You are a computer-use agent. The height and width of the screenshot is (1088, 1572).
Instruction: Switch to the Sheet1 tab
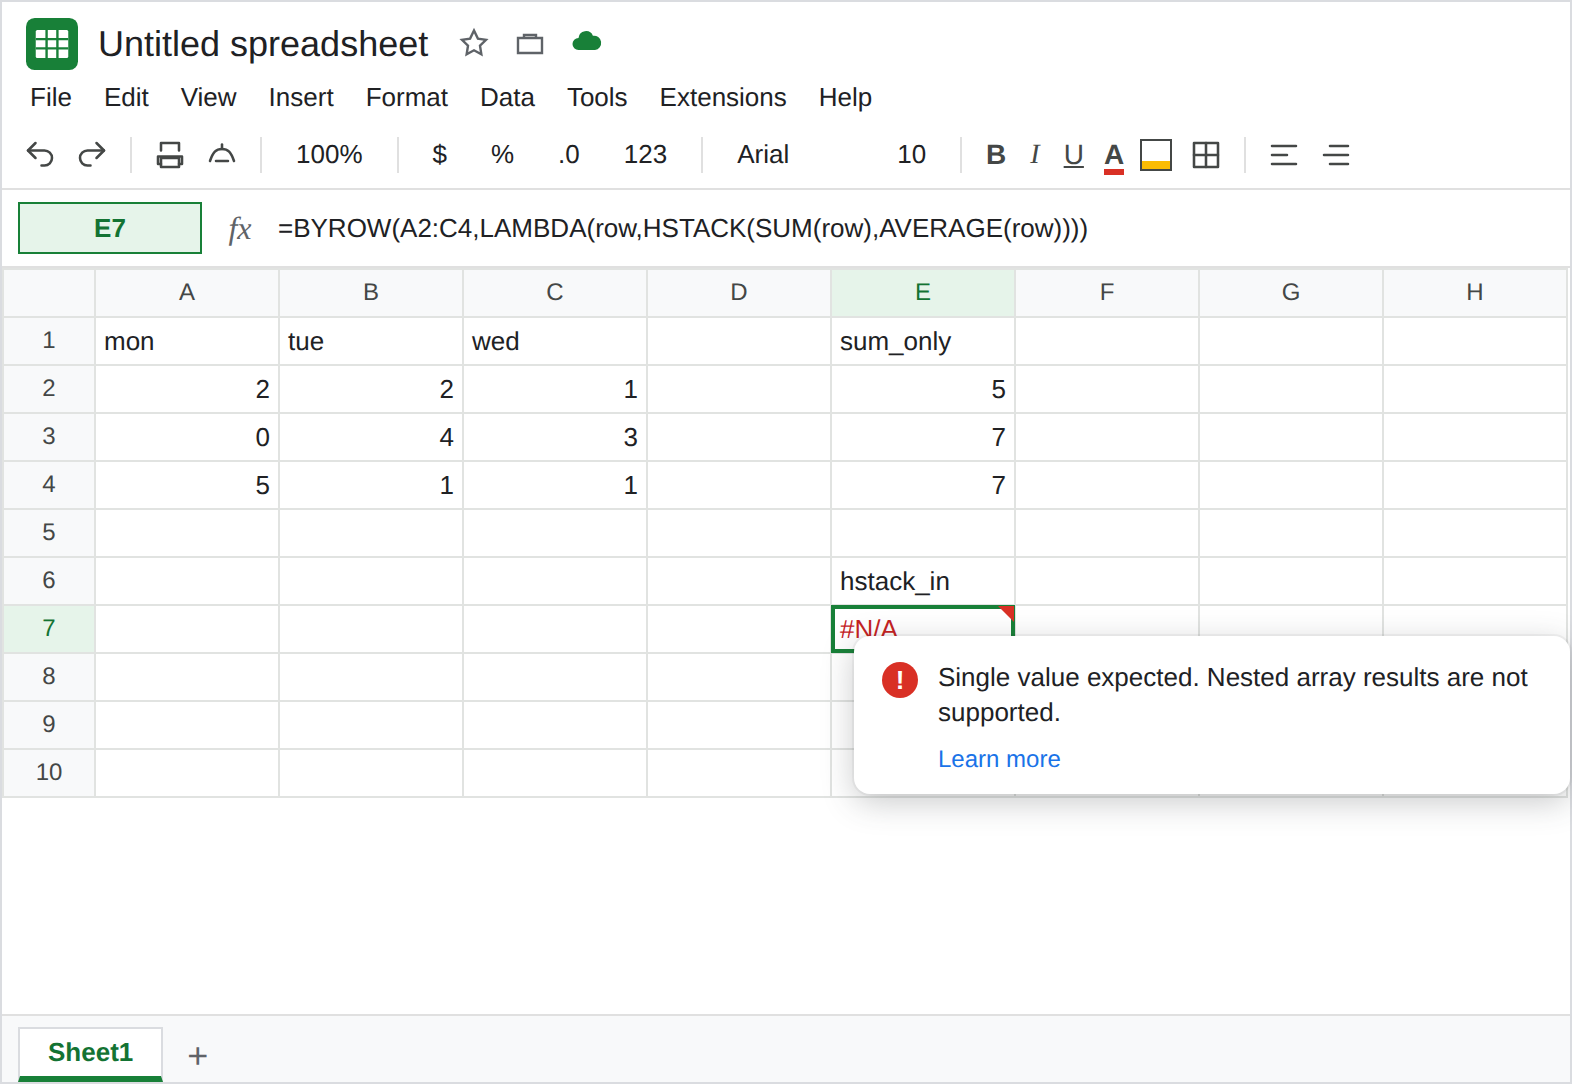(90, 1053)
